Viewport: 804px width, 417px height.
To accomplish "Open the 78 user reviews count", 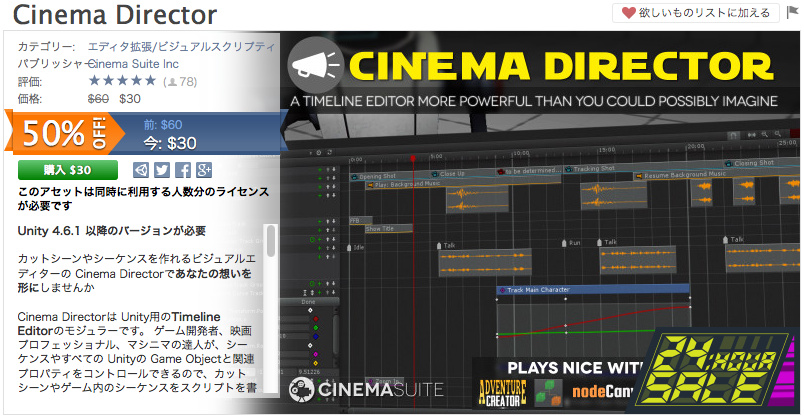I will 180,82.
